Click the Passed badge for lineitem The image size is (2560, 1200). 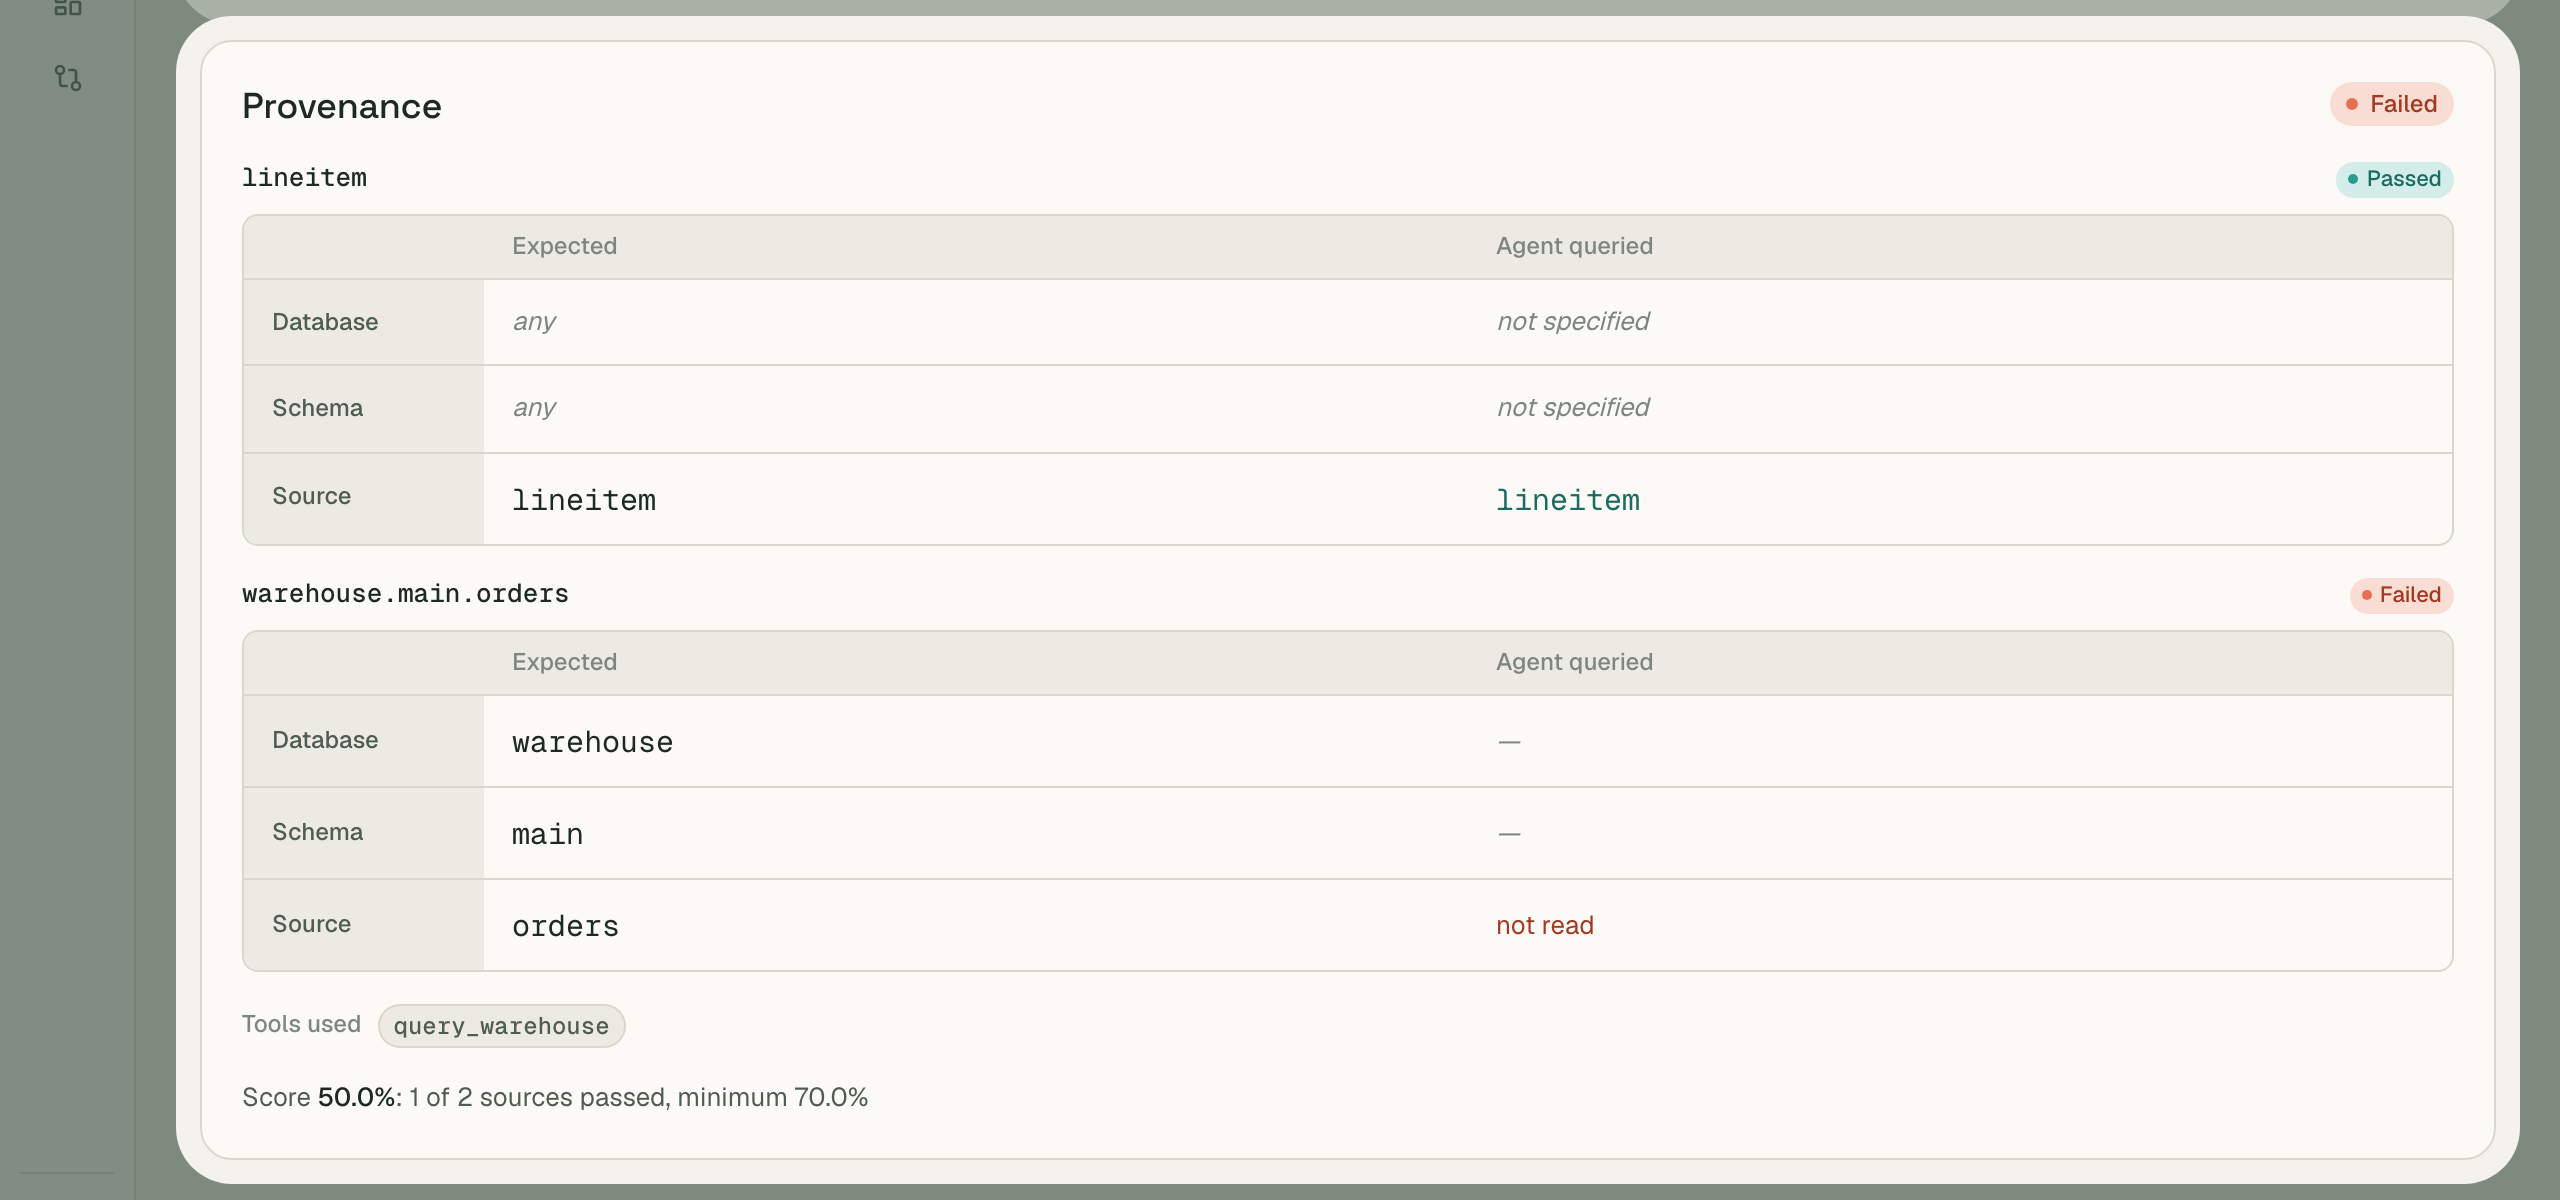point(2394,179)
